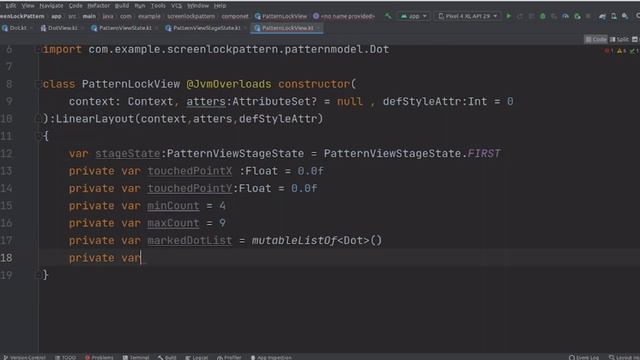Open the Run menu

pyautogui.click(x=140, y=6)
